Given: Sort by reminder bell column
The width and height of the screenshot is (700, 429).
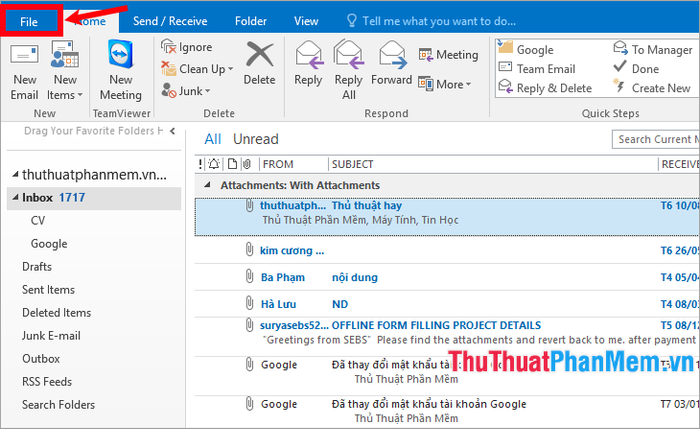Looking at the screenshot, I should pyautogui.click(x=214, y=164).
